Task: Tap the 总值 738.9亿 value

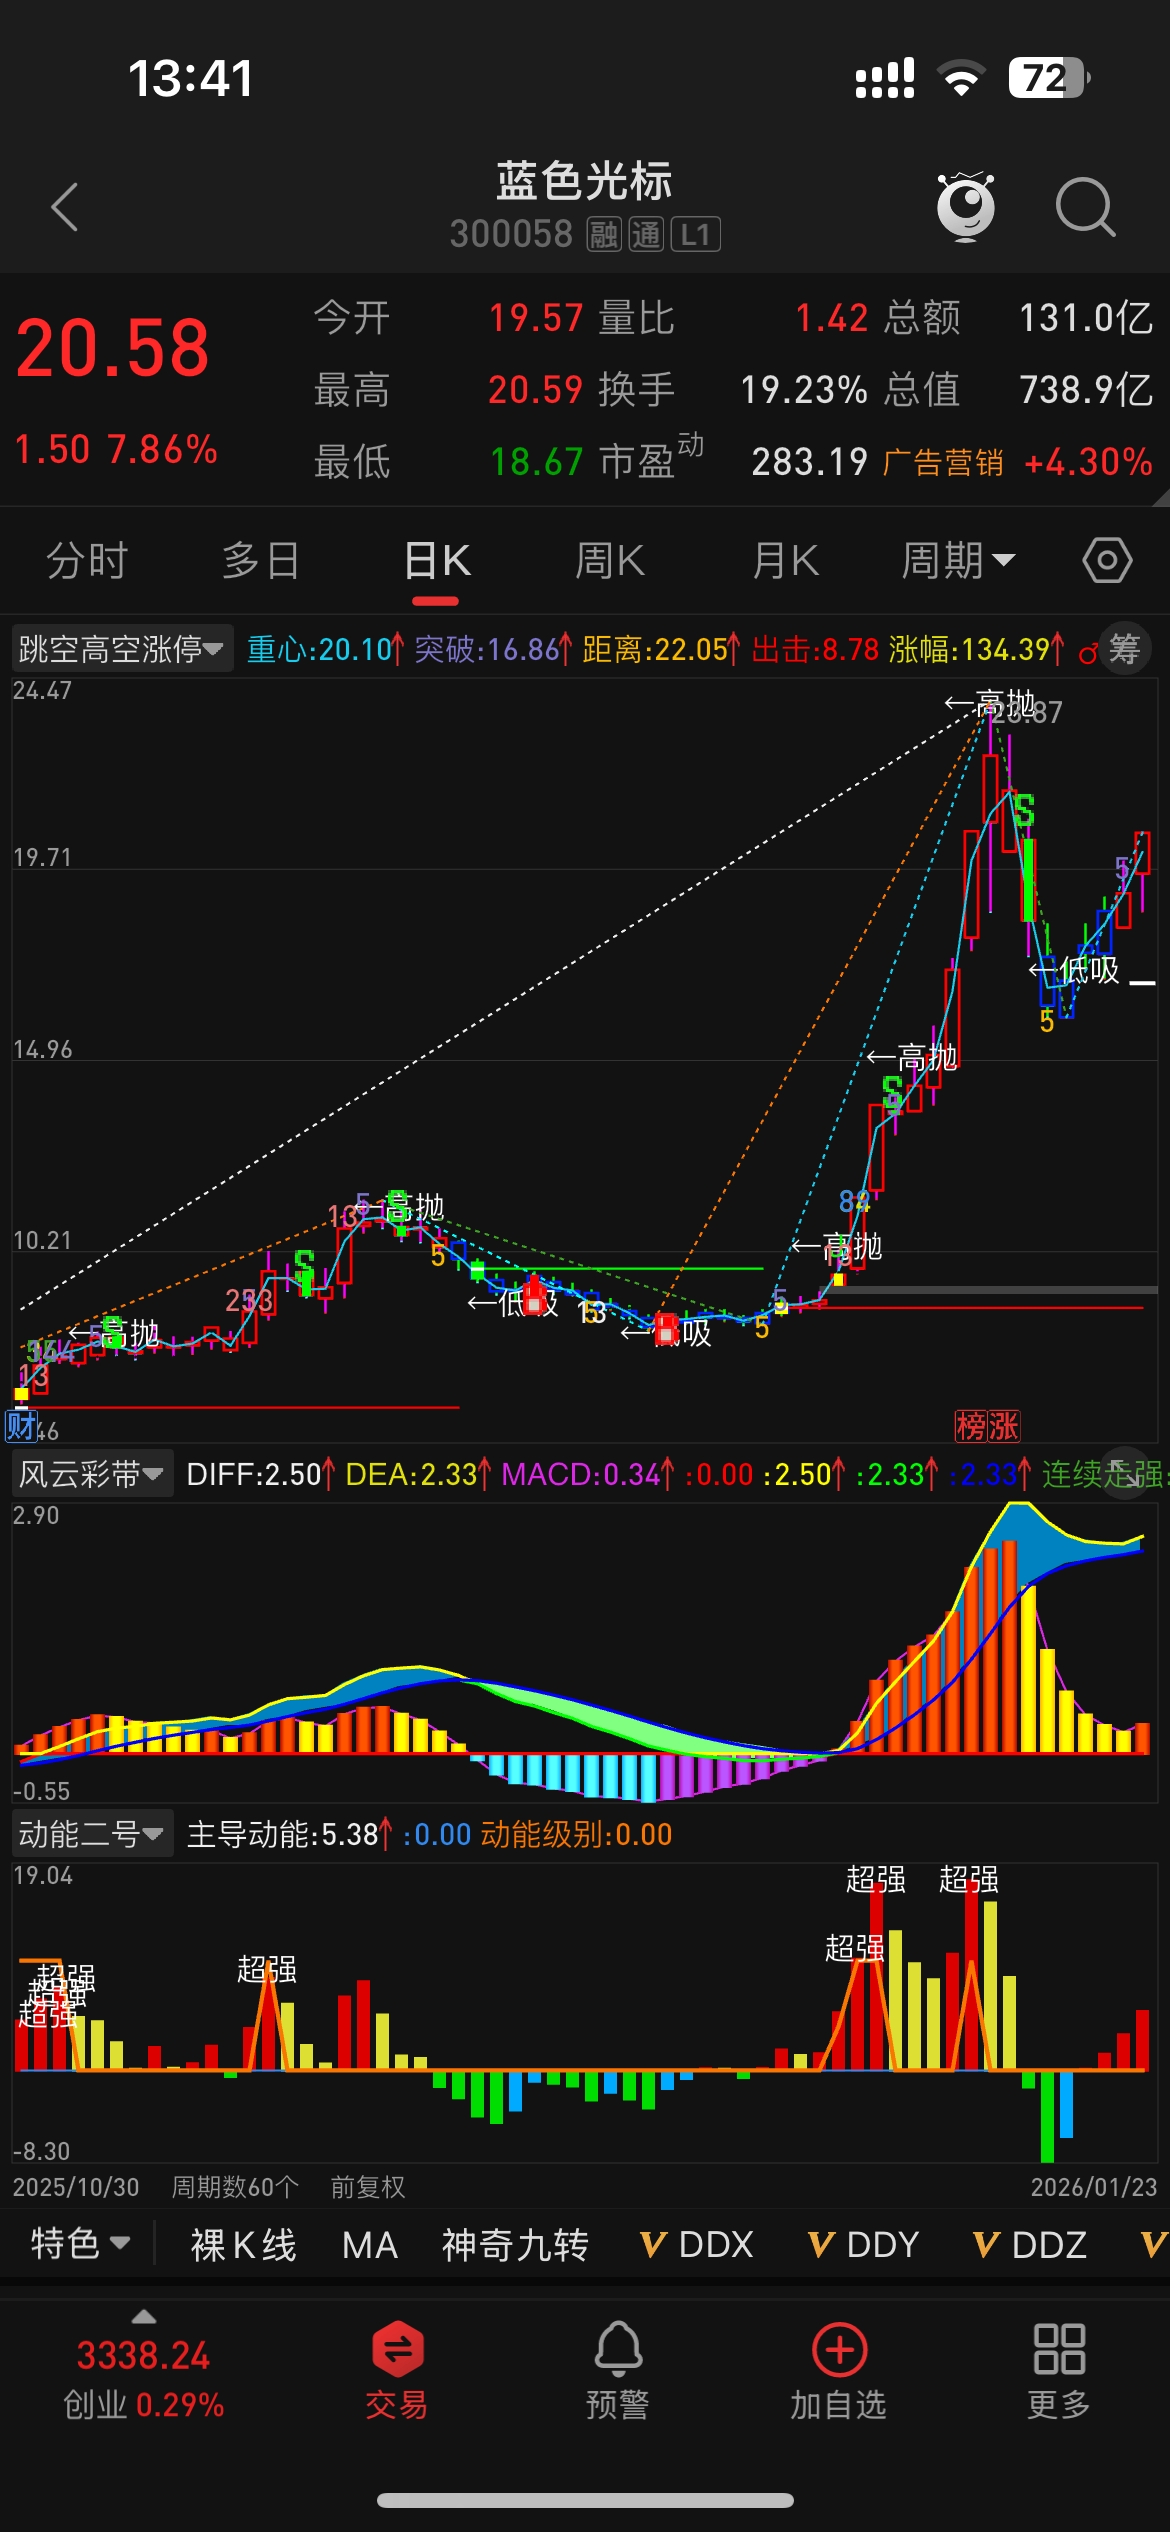Action: [1086, 390]
